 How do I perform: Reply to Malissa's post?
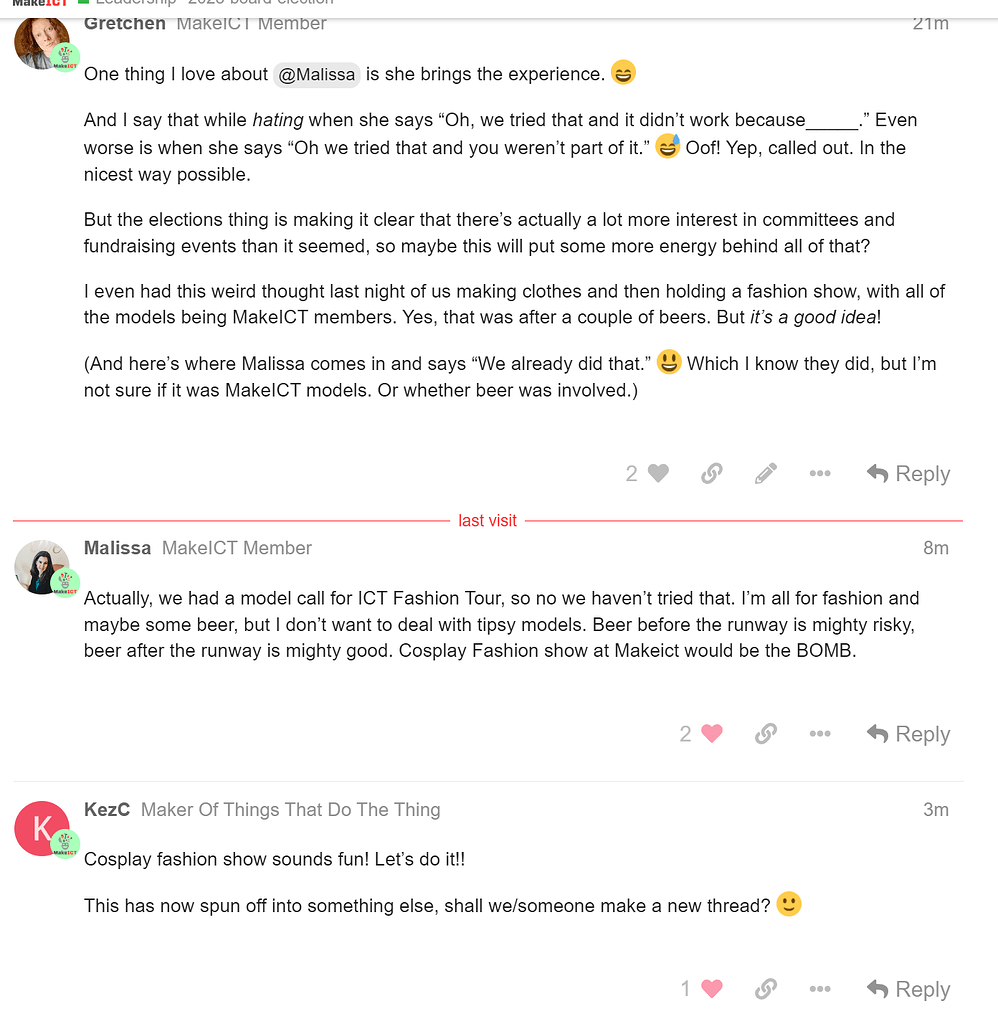coord(908,734)
